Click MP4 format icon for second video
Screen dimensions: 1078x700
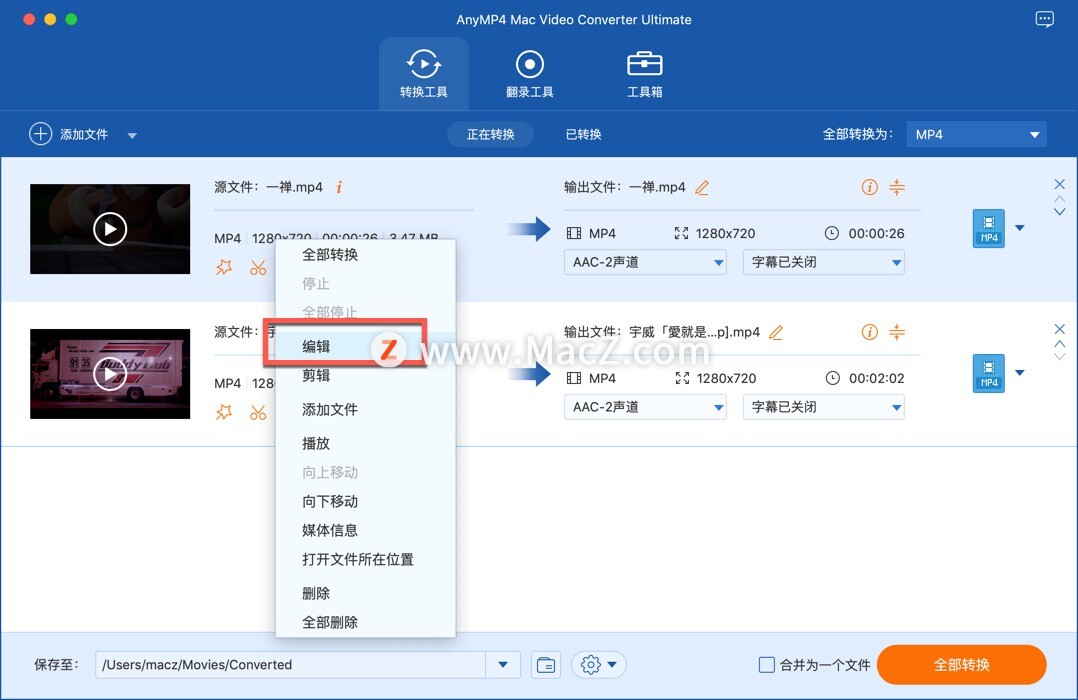coord(989,373)
